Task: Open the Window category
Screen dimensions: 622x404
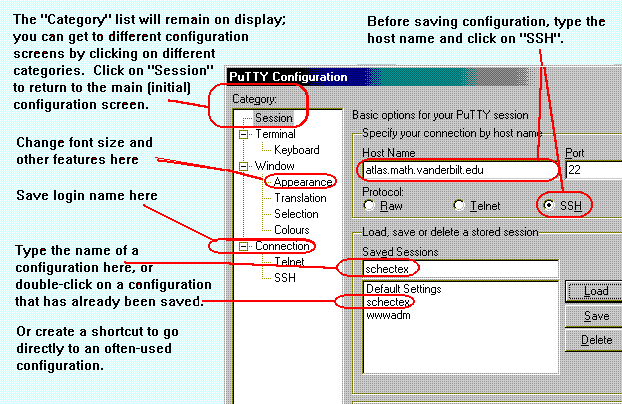Action: pos(275,166)
